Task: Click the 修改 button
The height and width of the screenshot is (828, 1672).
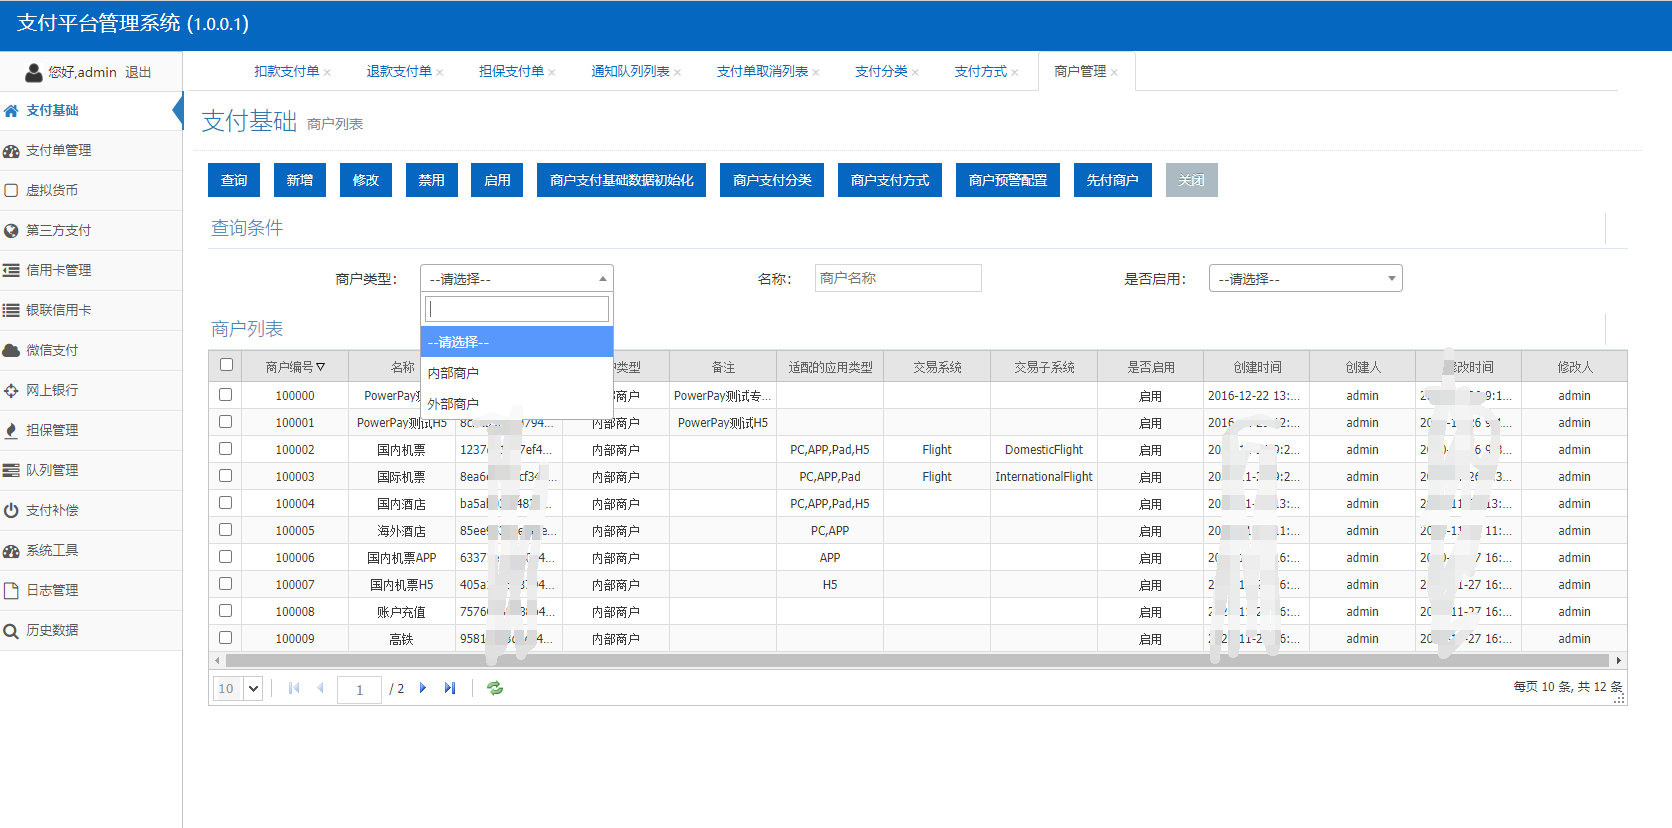Action: pos(366,180)
